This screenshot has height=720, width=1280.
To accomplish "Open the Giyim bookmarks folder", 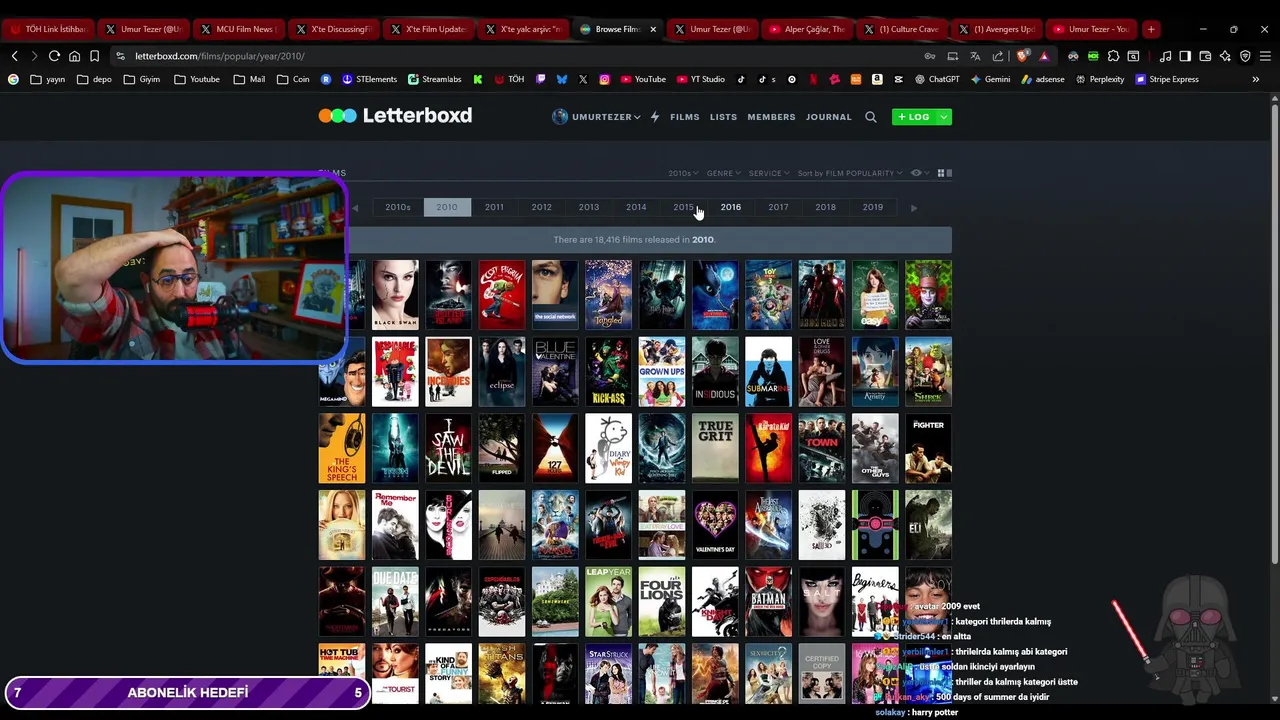I will coord(141,79).
